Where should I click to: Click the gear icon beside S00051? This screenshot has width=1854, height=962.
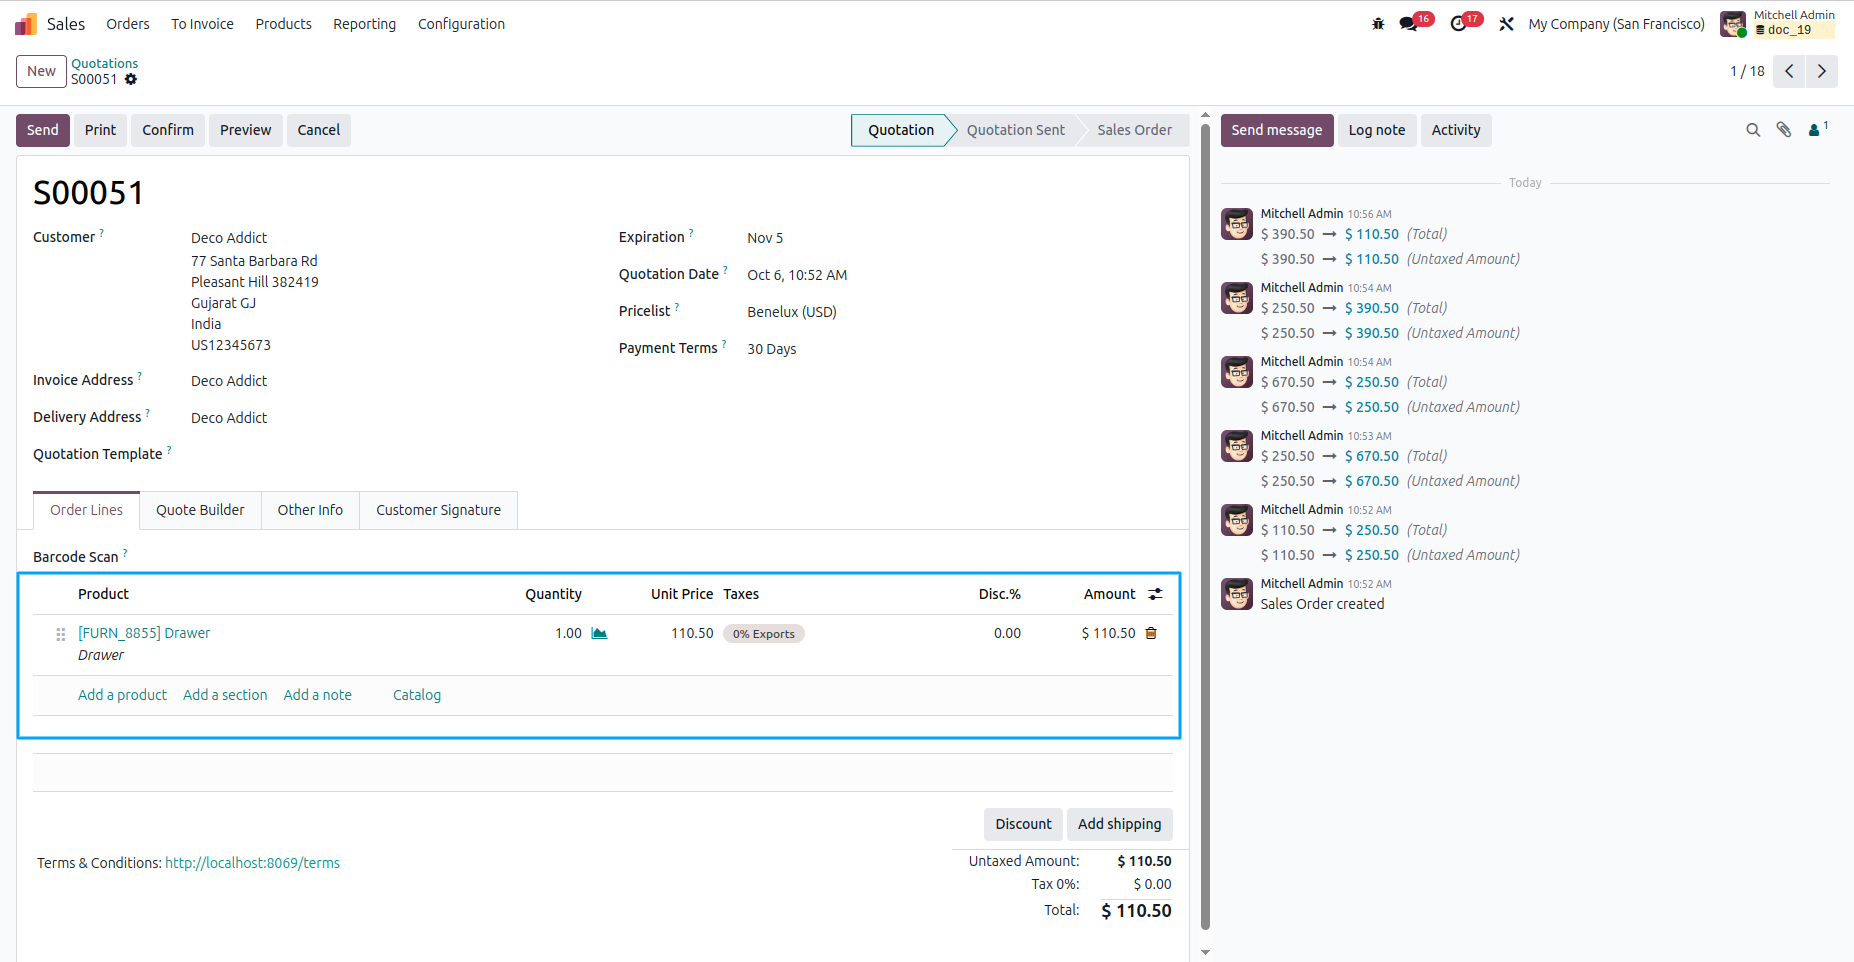pos(131,79)
